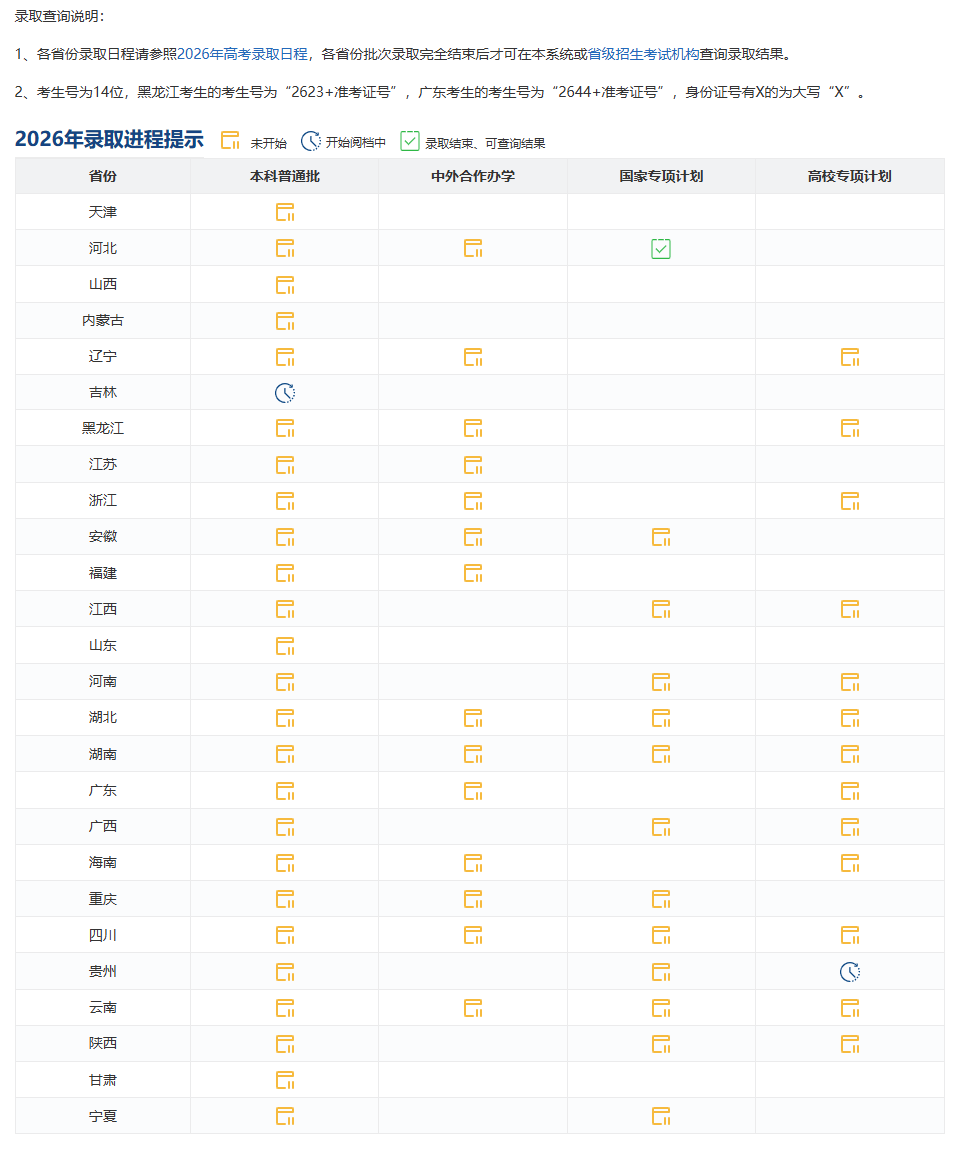
Task: Click legend label 录取结束、可查询结果
Action: click(485, 144)
